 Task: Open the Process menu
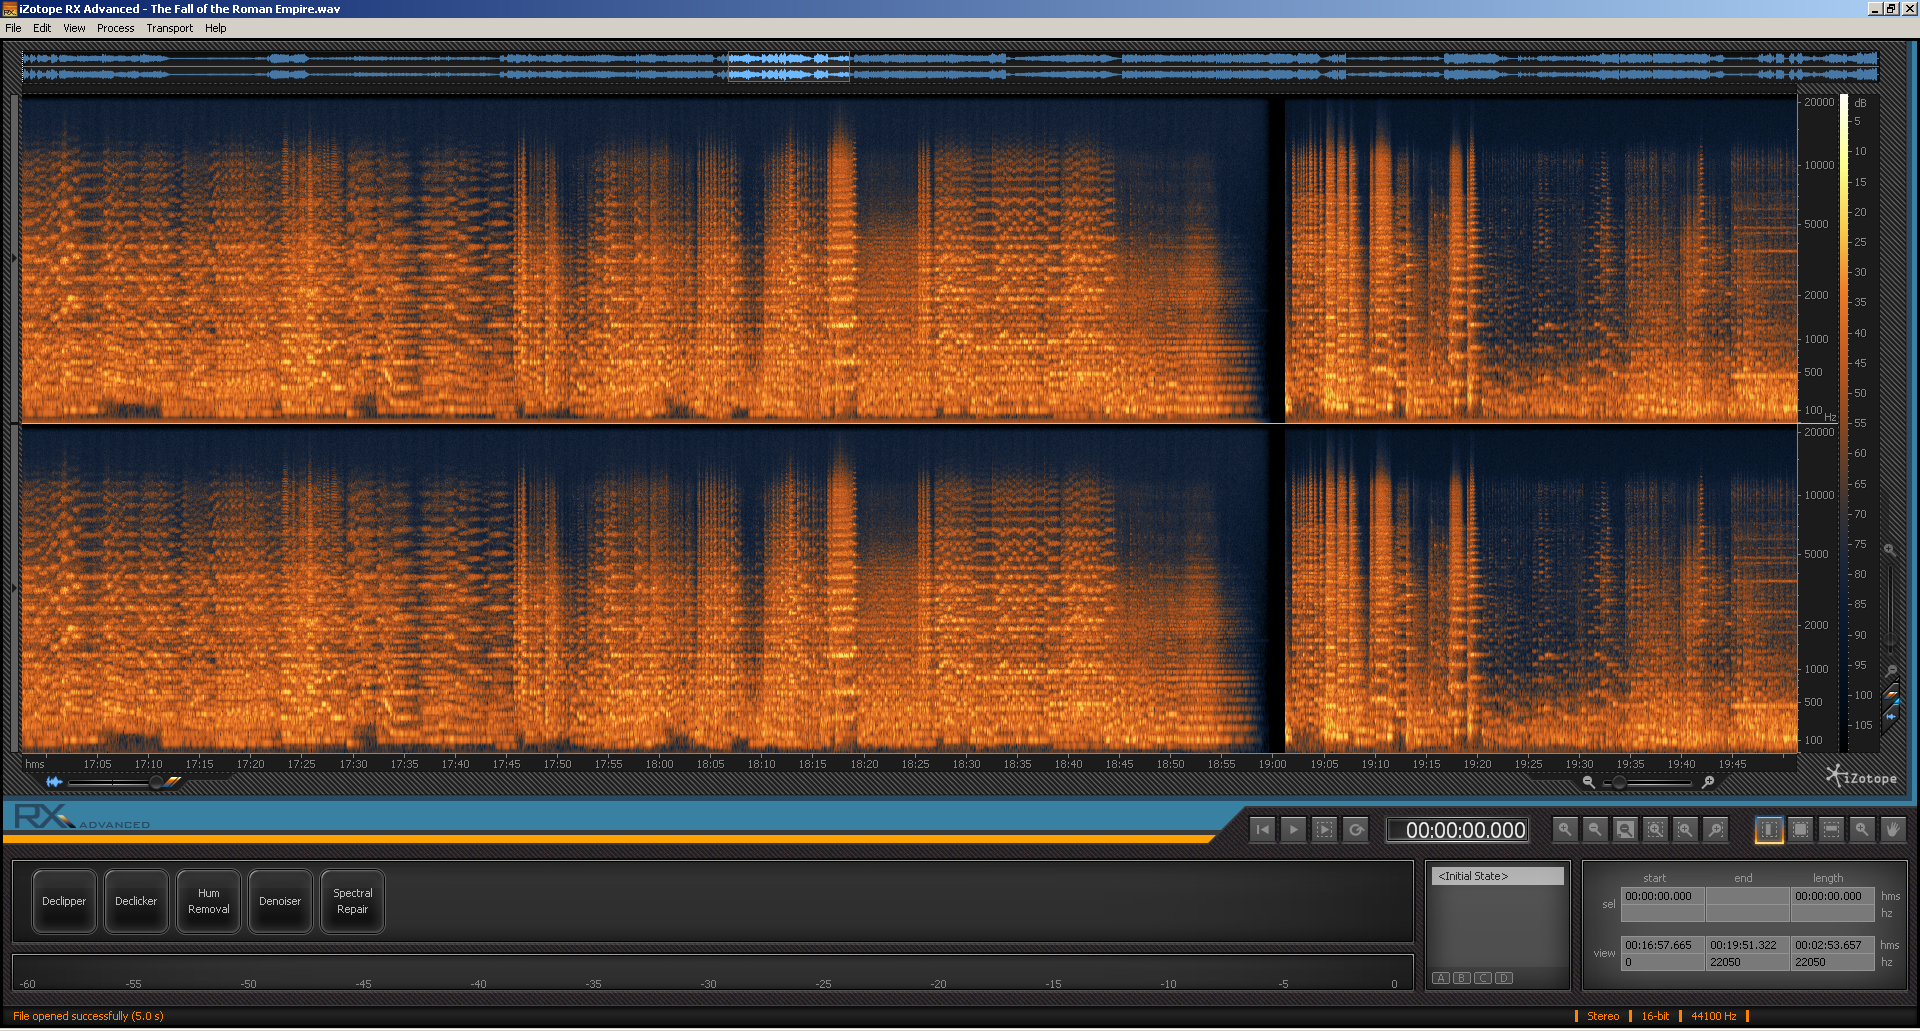115,28
